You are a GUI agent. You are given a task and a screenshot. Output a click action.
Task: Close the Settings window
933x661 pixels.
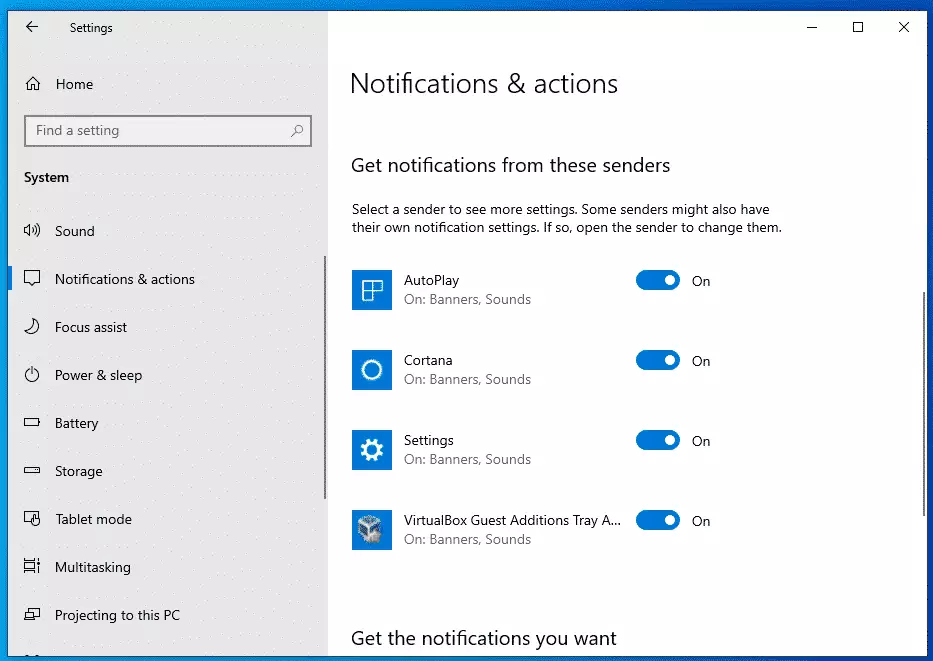point(903,27)
